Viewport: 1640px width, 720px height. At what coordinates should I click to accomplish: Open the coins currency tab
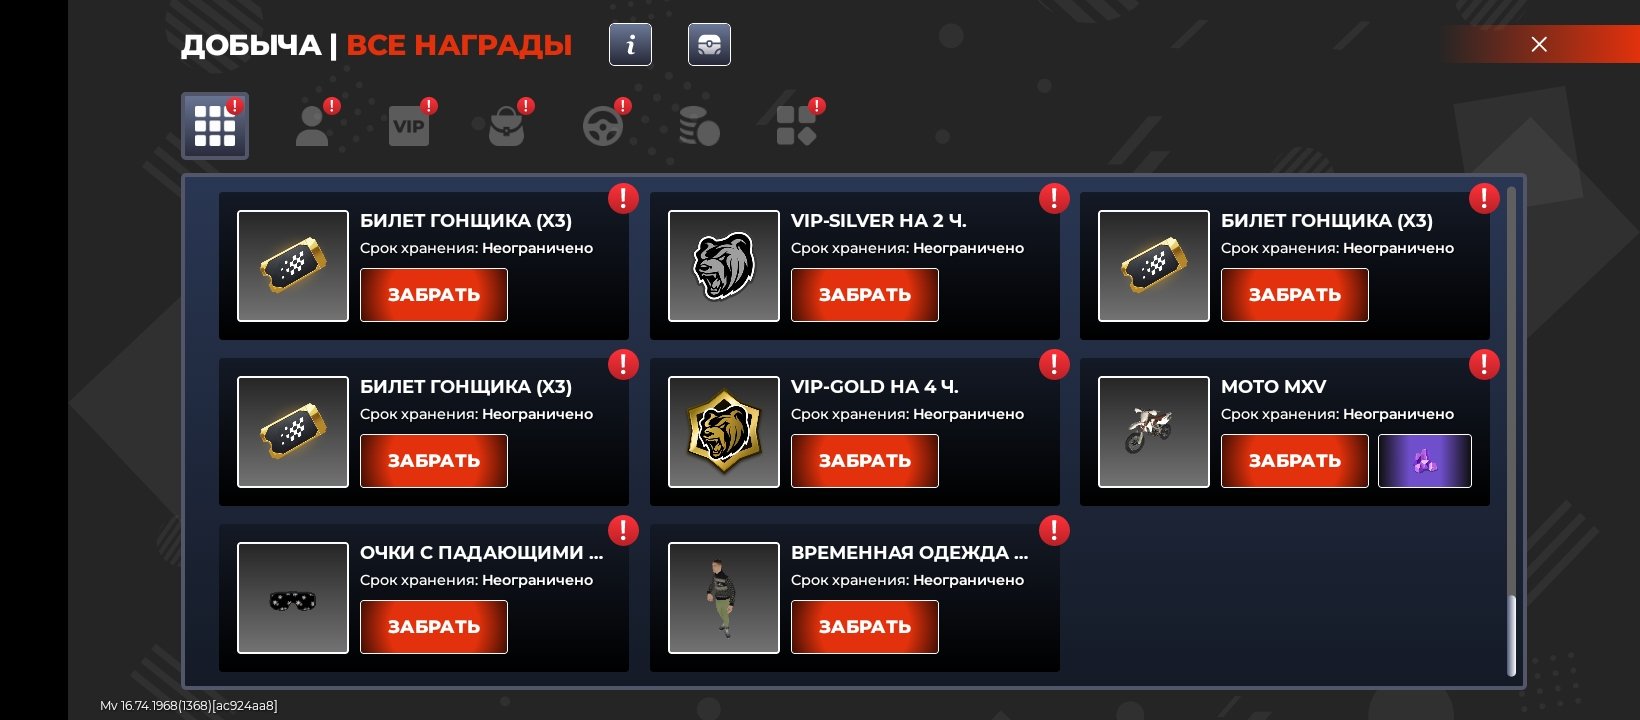tap(699, 126)
